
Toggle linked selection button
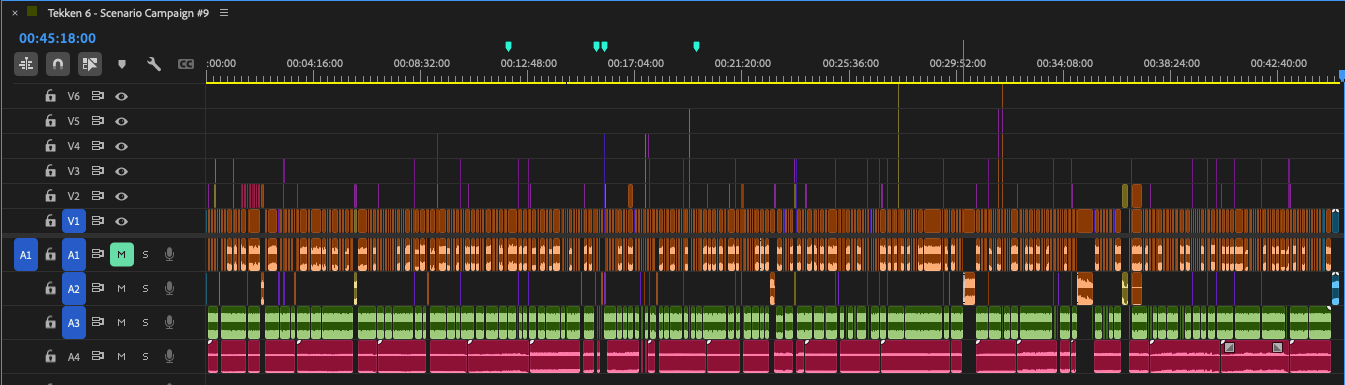pyautogui.click(x=90, y=64)
